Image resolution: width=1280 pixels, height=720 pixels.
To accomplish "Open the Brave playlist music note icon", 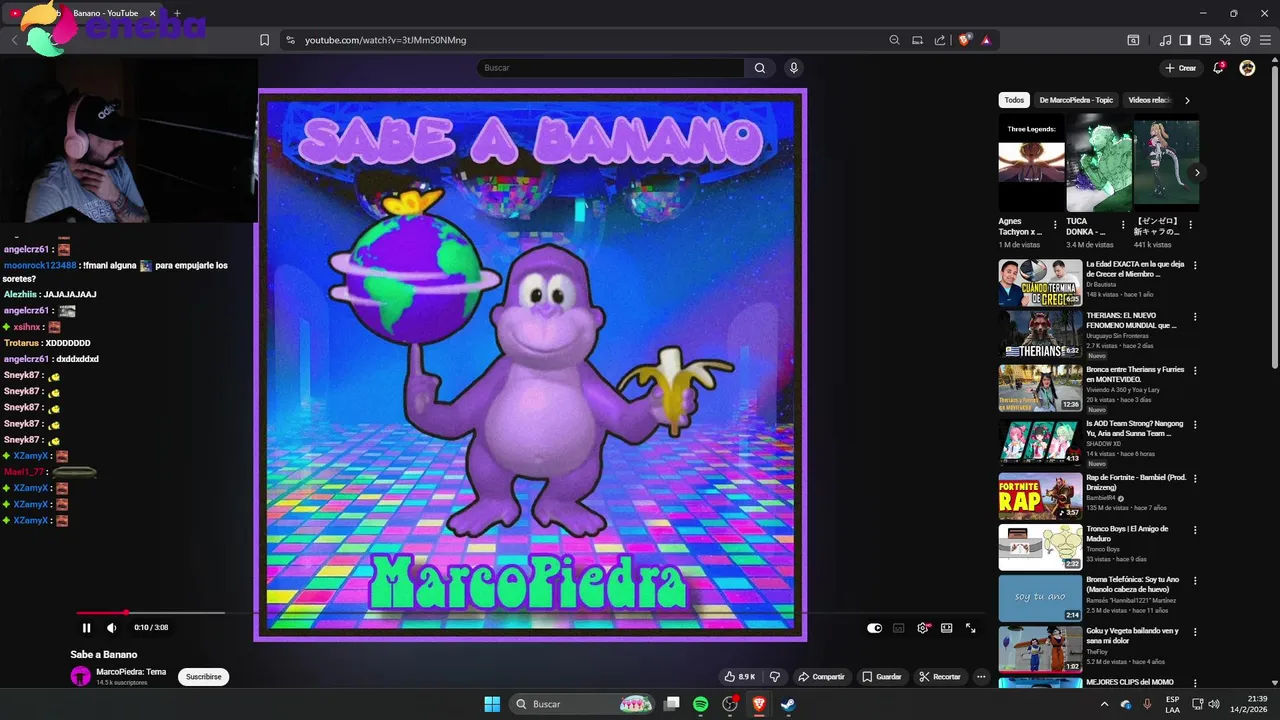I will [1165, 40].
